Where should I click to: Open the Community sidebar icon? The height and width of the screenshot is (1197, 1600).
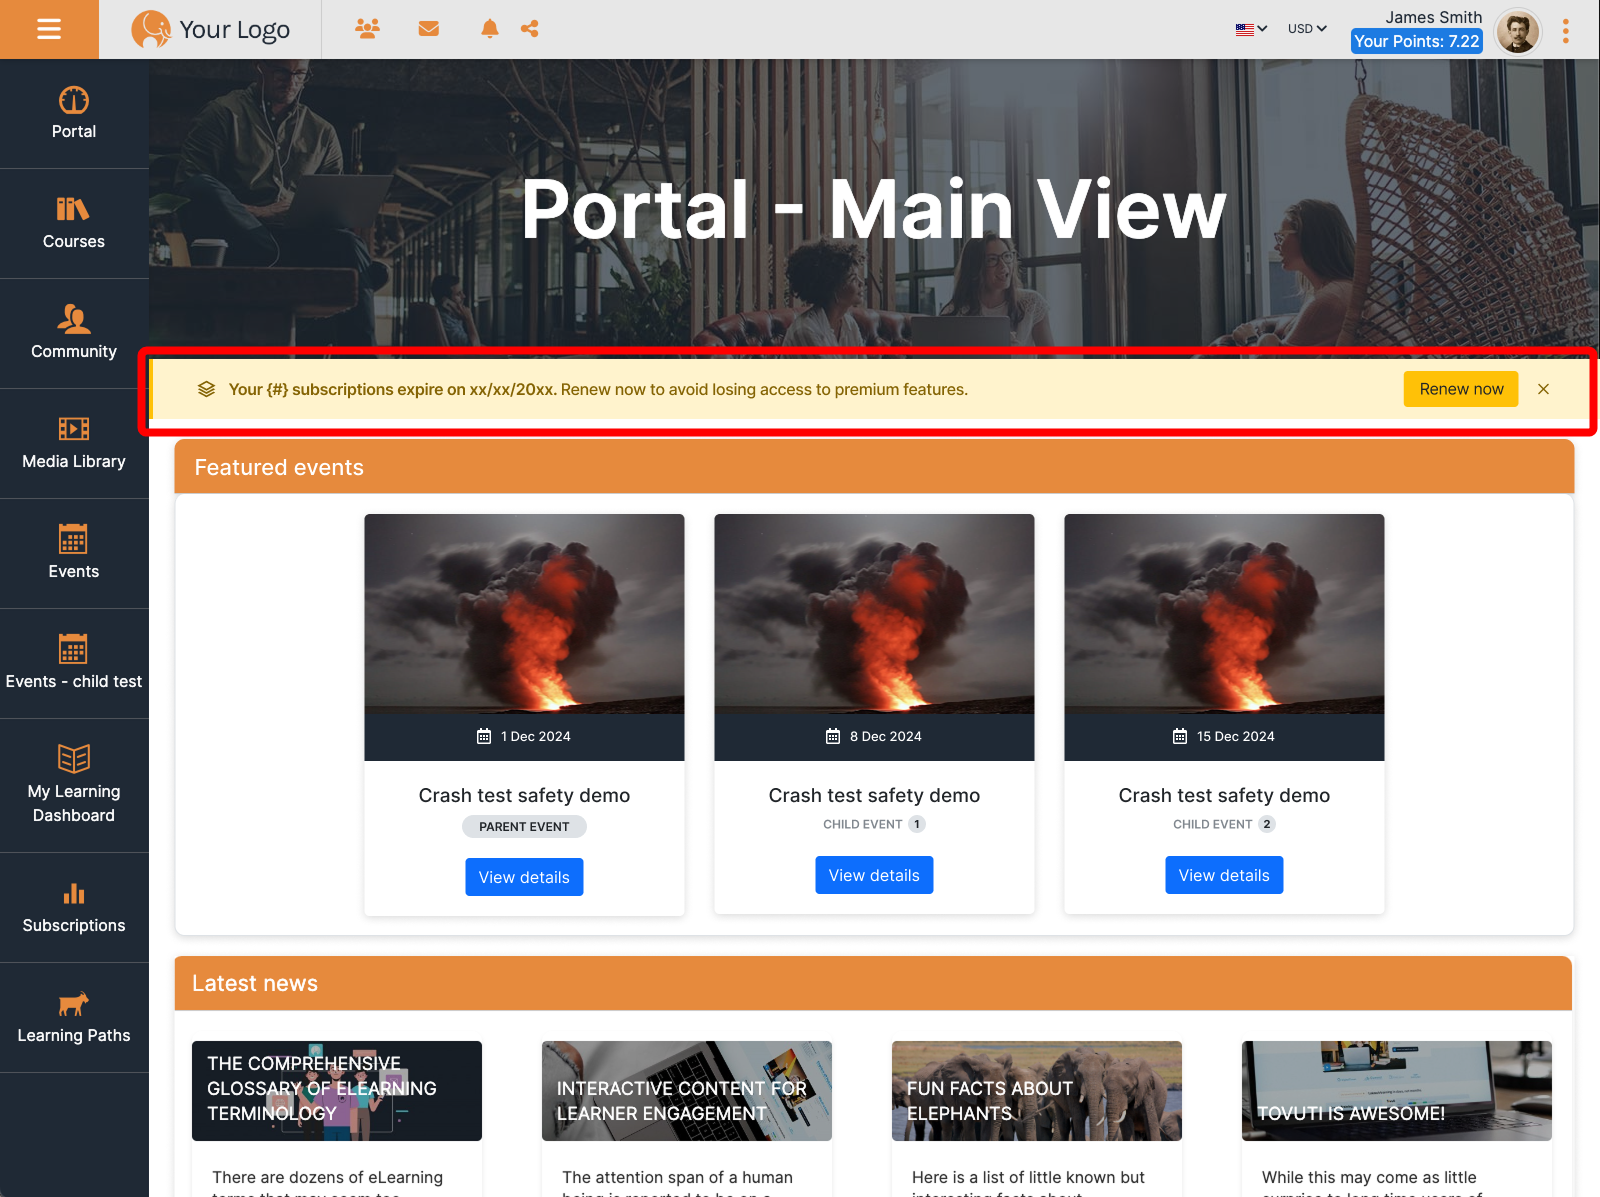(x=74, y=320)
